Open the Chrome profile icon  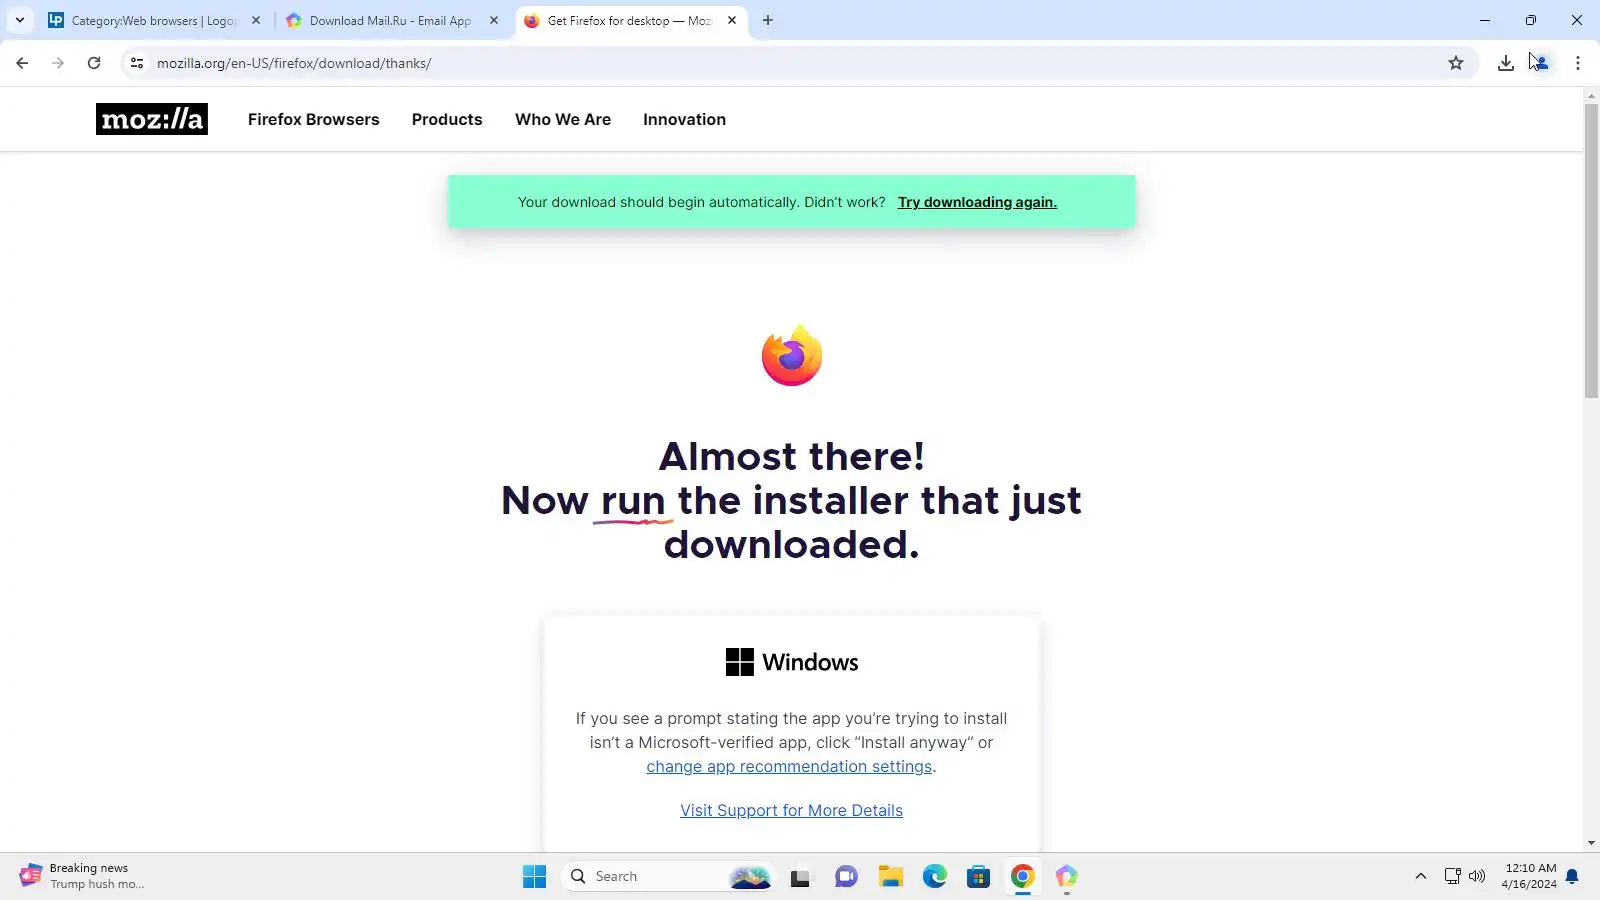click(x=1541, y=63)
